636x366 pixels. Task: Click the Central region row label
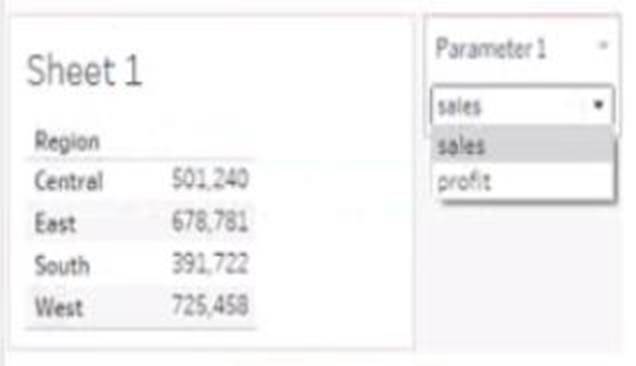(x=69, y=180)
